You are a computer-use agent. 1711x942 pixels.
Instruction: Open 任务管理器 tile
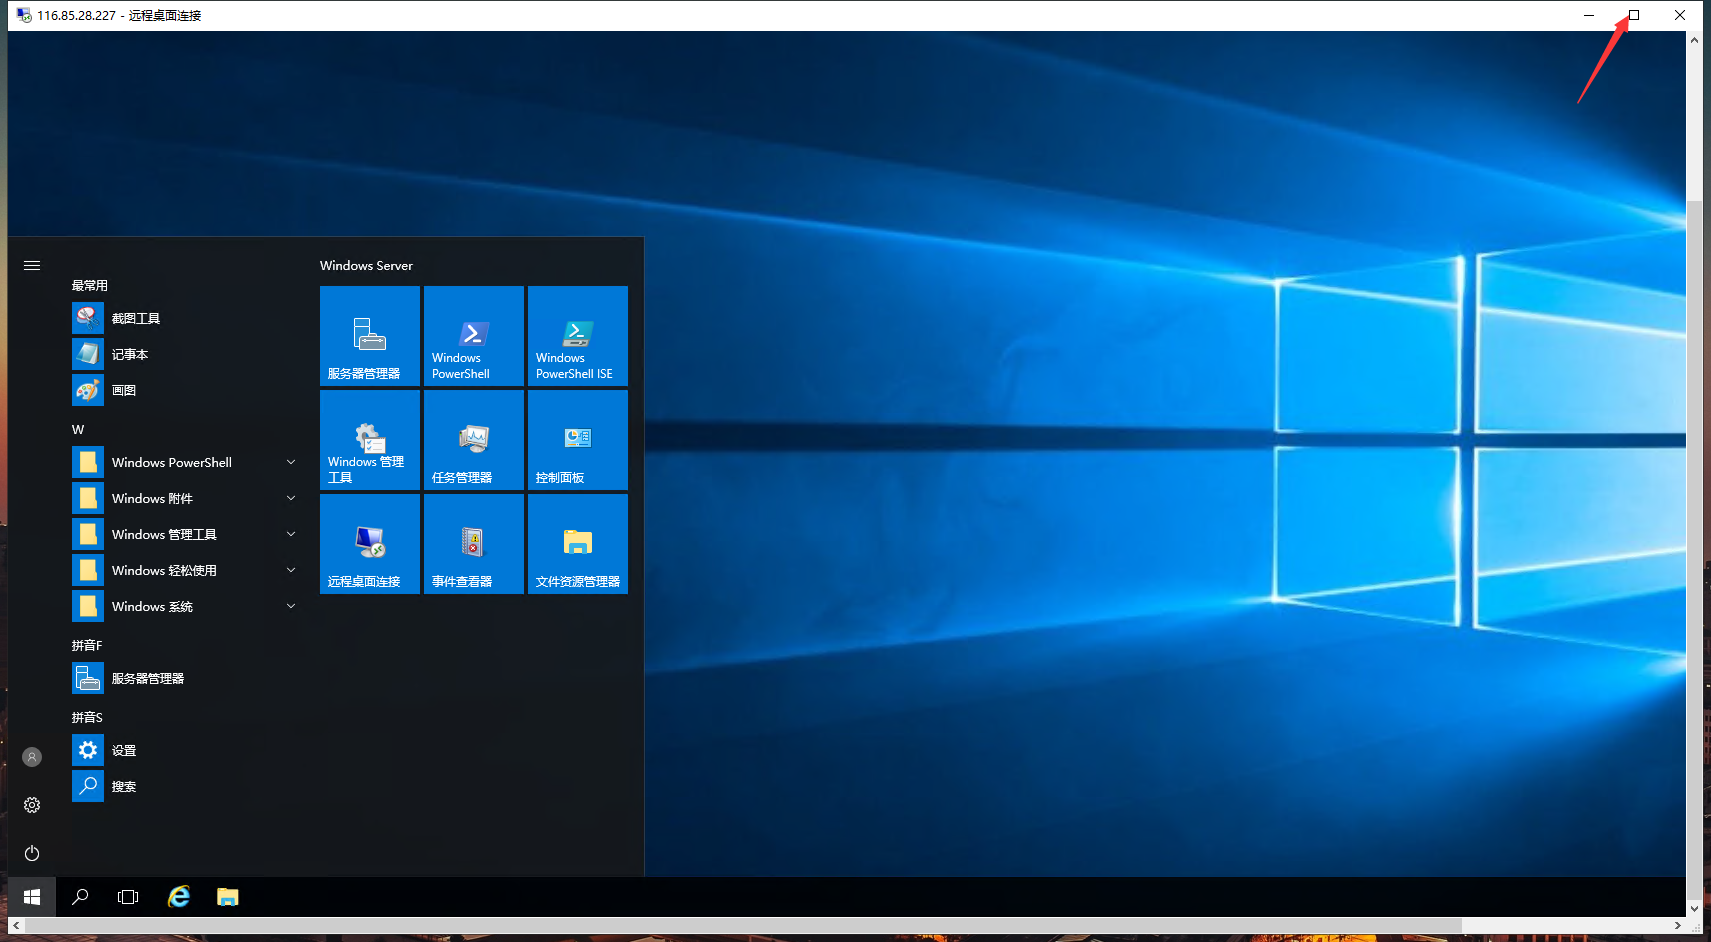click(474, 440)
